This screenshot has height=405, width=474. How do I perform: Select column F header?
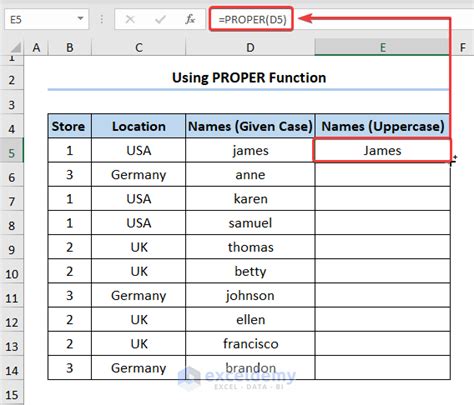463,48
